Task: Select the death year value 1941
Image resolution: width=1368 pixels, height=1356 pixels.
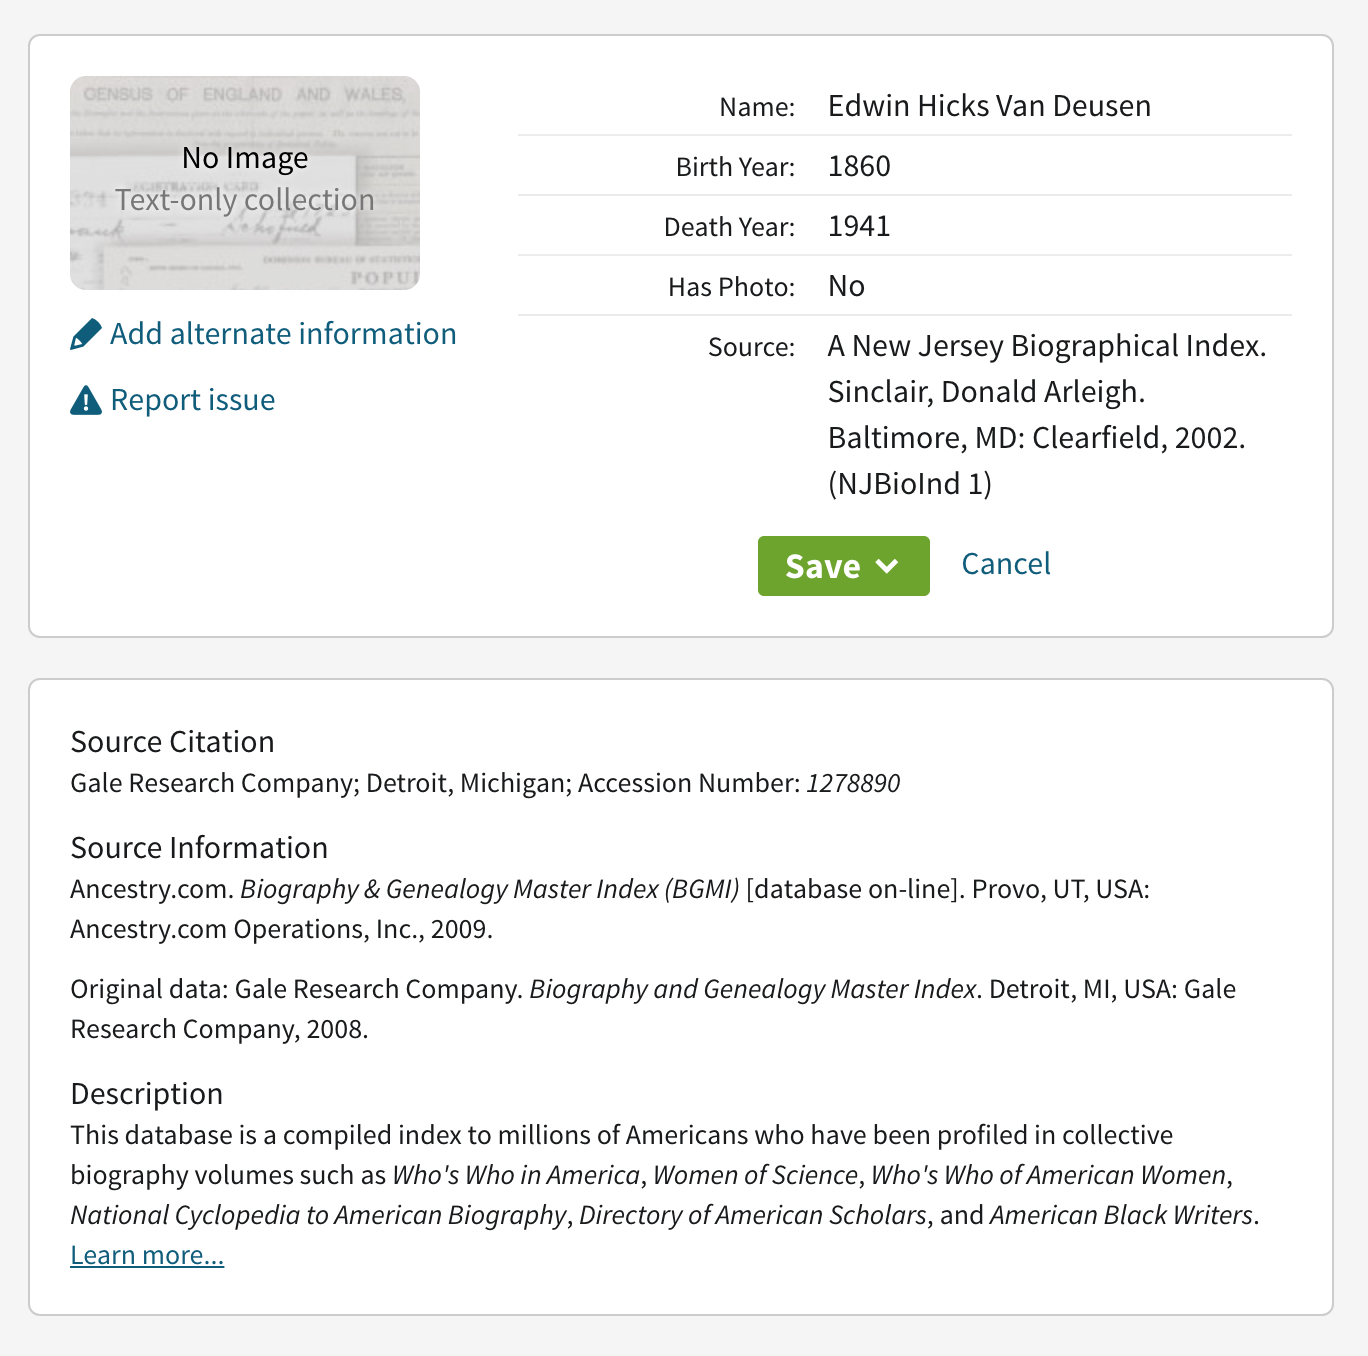Action: coord(859,226)
